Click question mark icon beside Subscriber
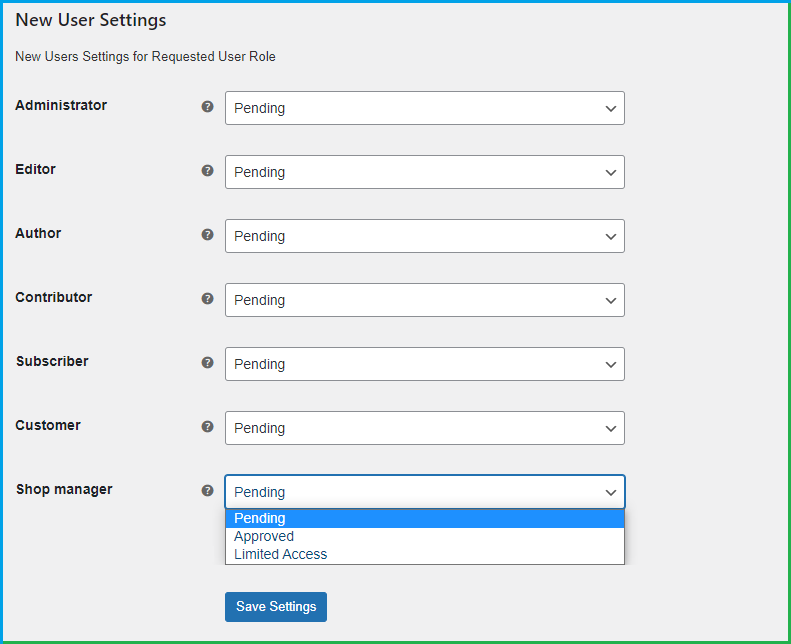 [207, 362]
